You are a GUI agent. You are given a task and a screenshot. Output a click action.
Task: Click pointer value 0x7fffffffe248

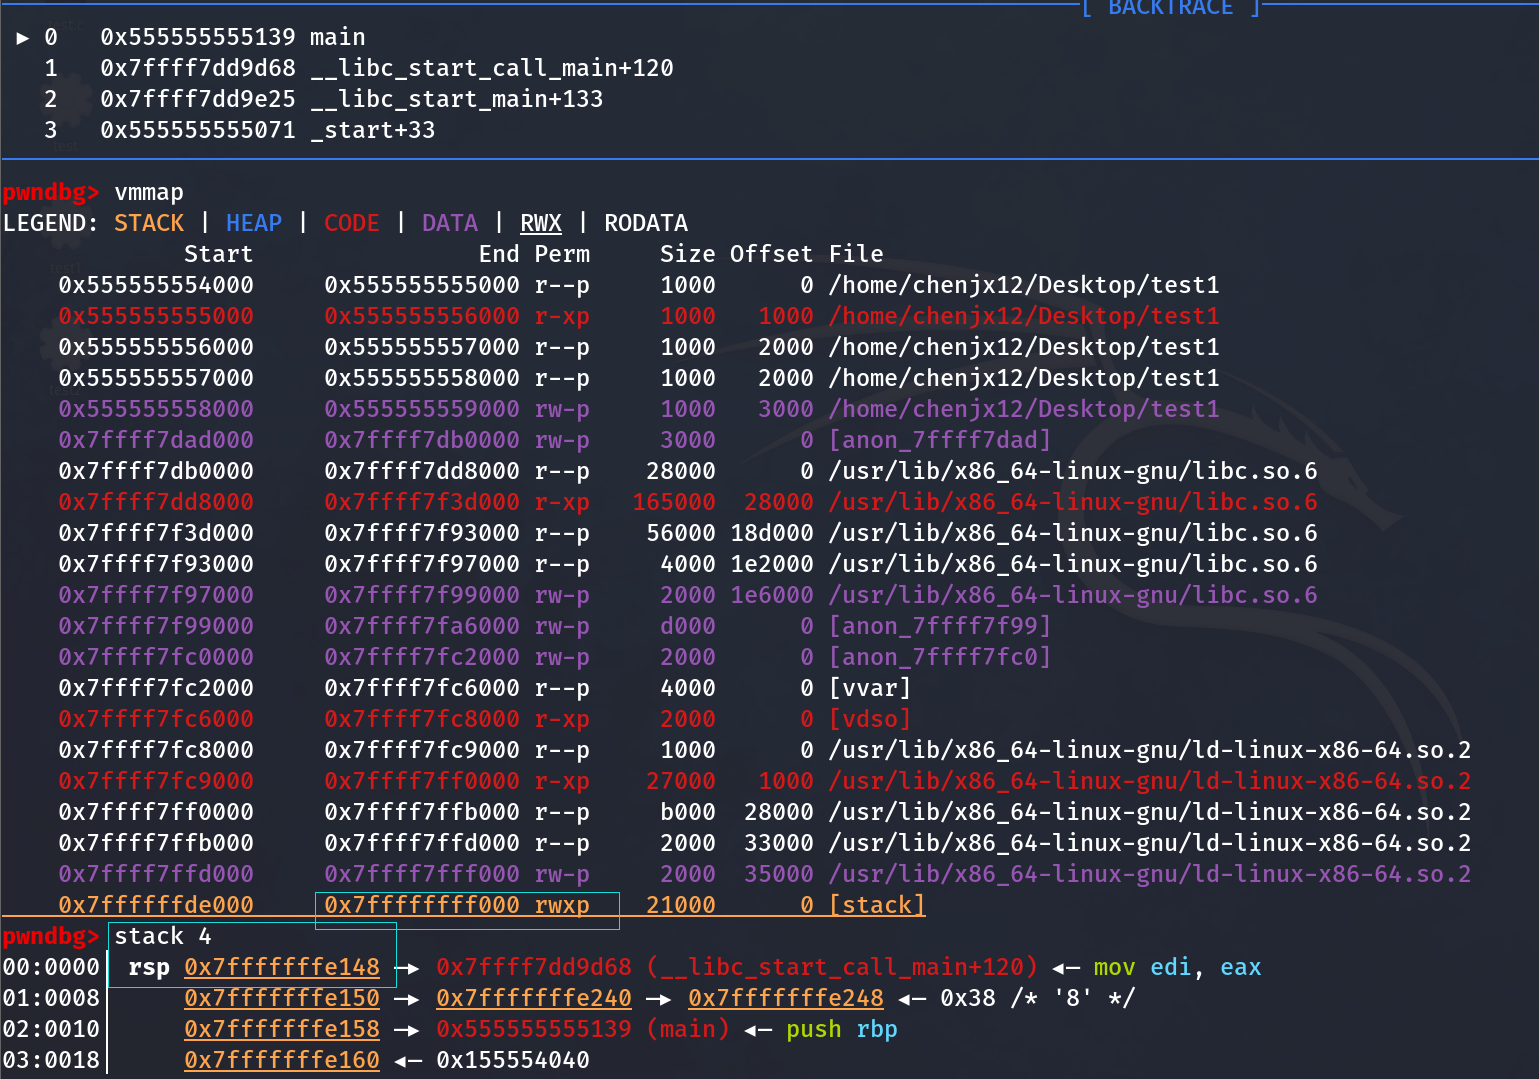point(786,998)
